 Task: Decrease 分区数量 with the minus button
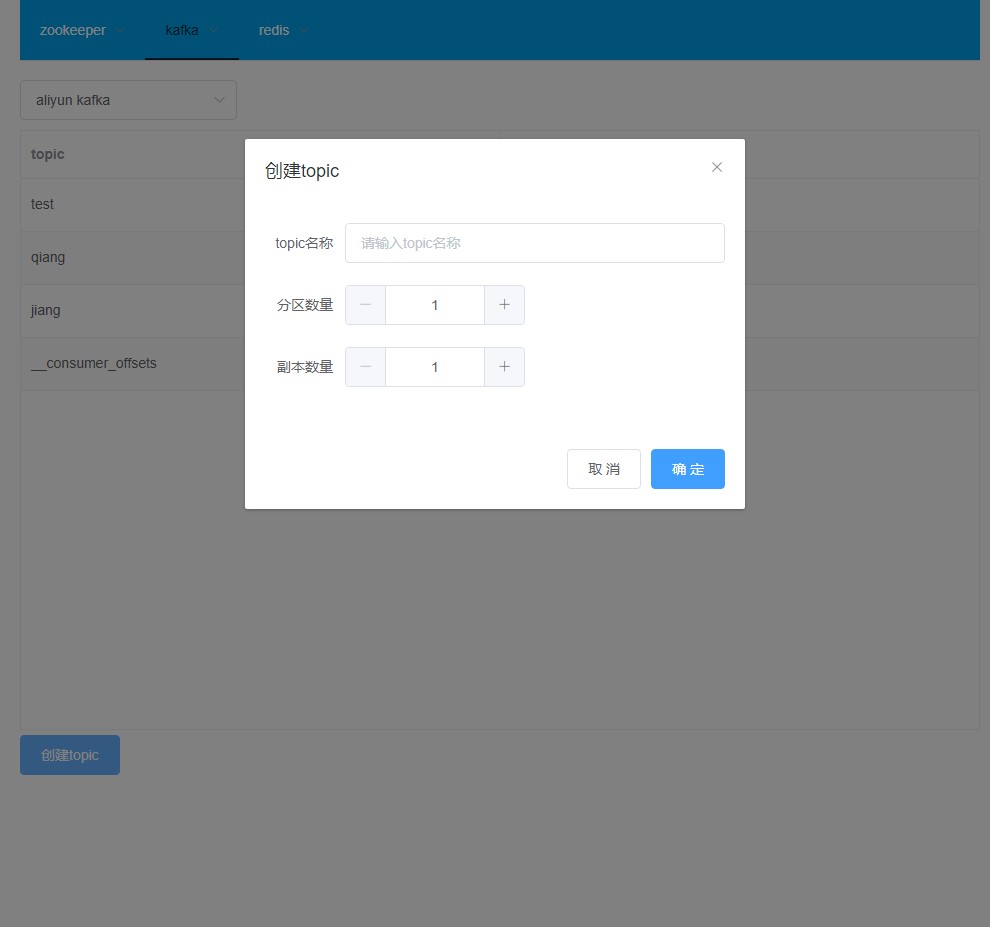click(x=366, y=305)
